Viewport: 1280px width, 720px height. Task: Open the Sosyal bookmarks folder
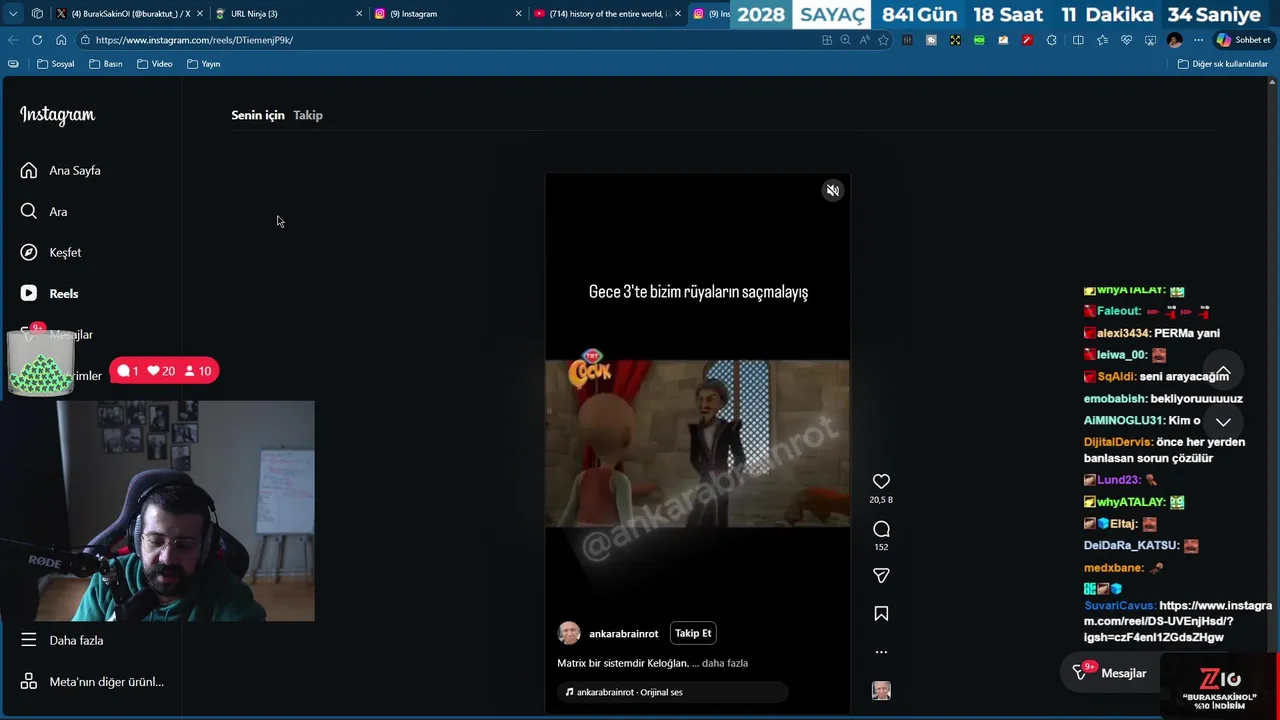(56, 64)
